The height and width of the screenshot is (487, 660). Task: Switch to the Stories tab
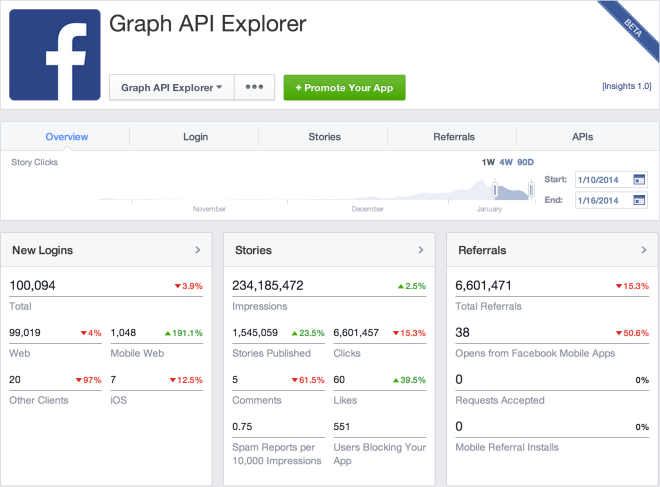325,137
